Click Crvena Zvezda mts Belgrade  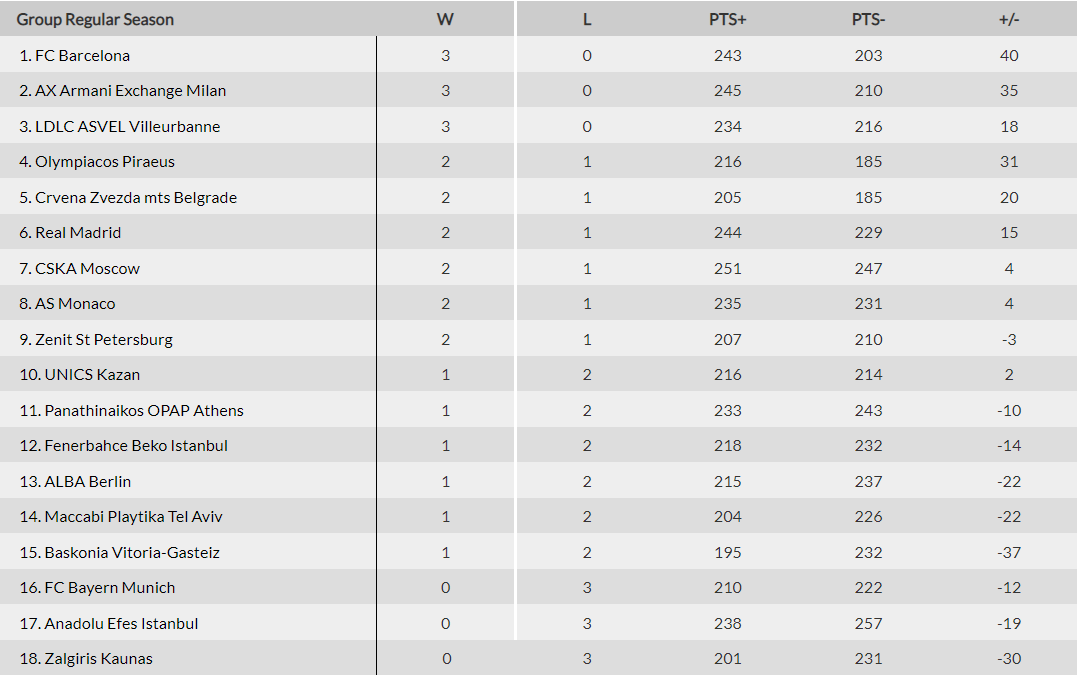(136, 198)
